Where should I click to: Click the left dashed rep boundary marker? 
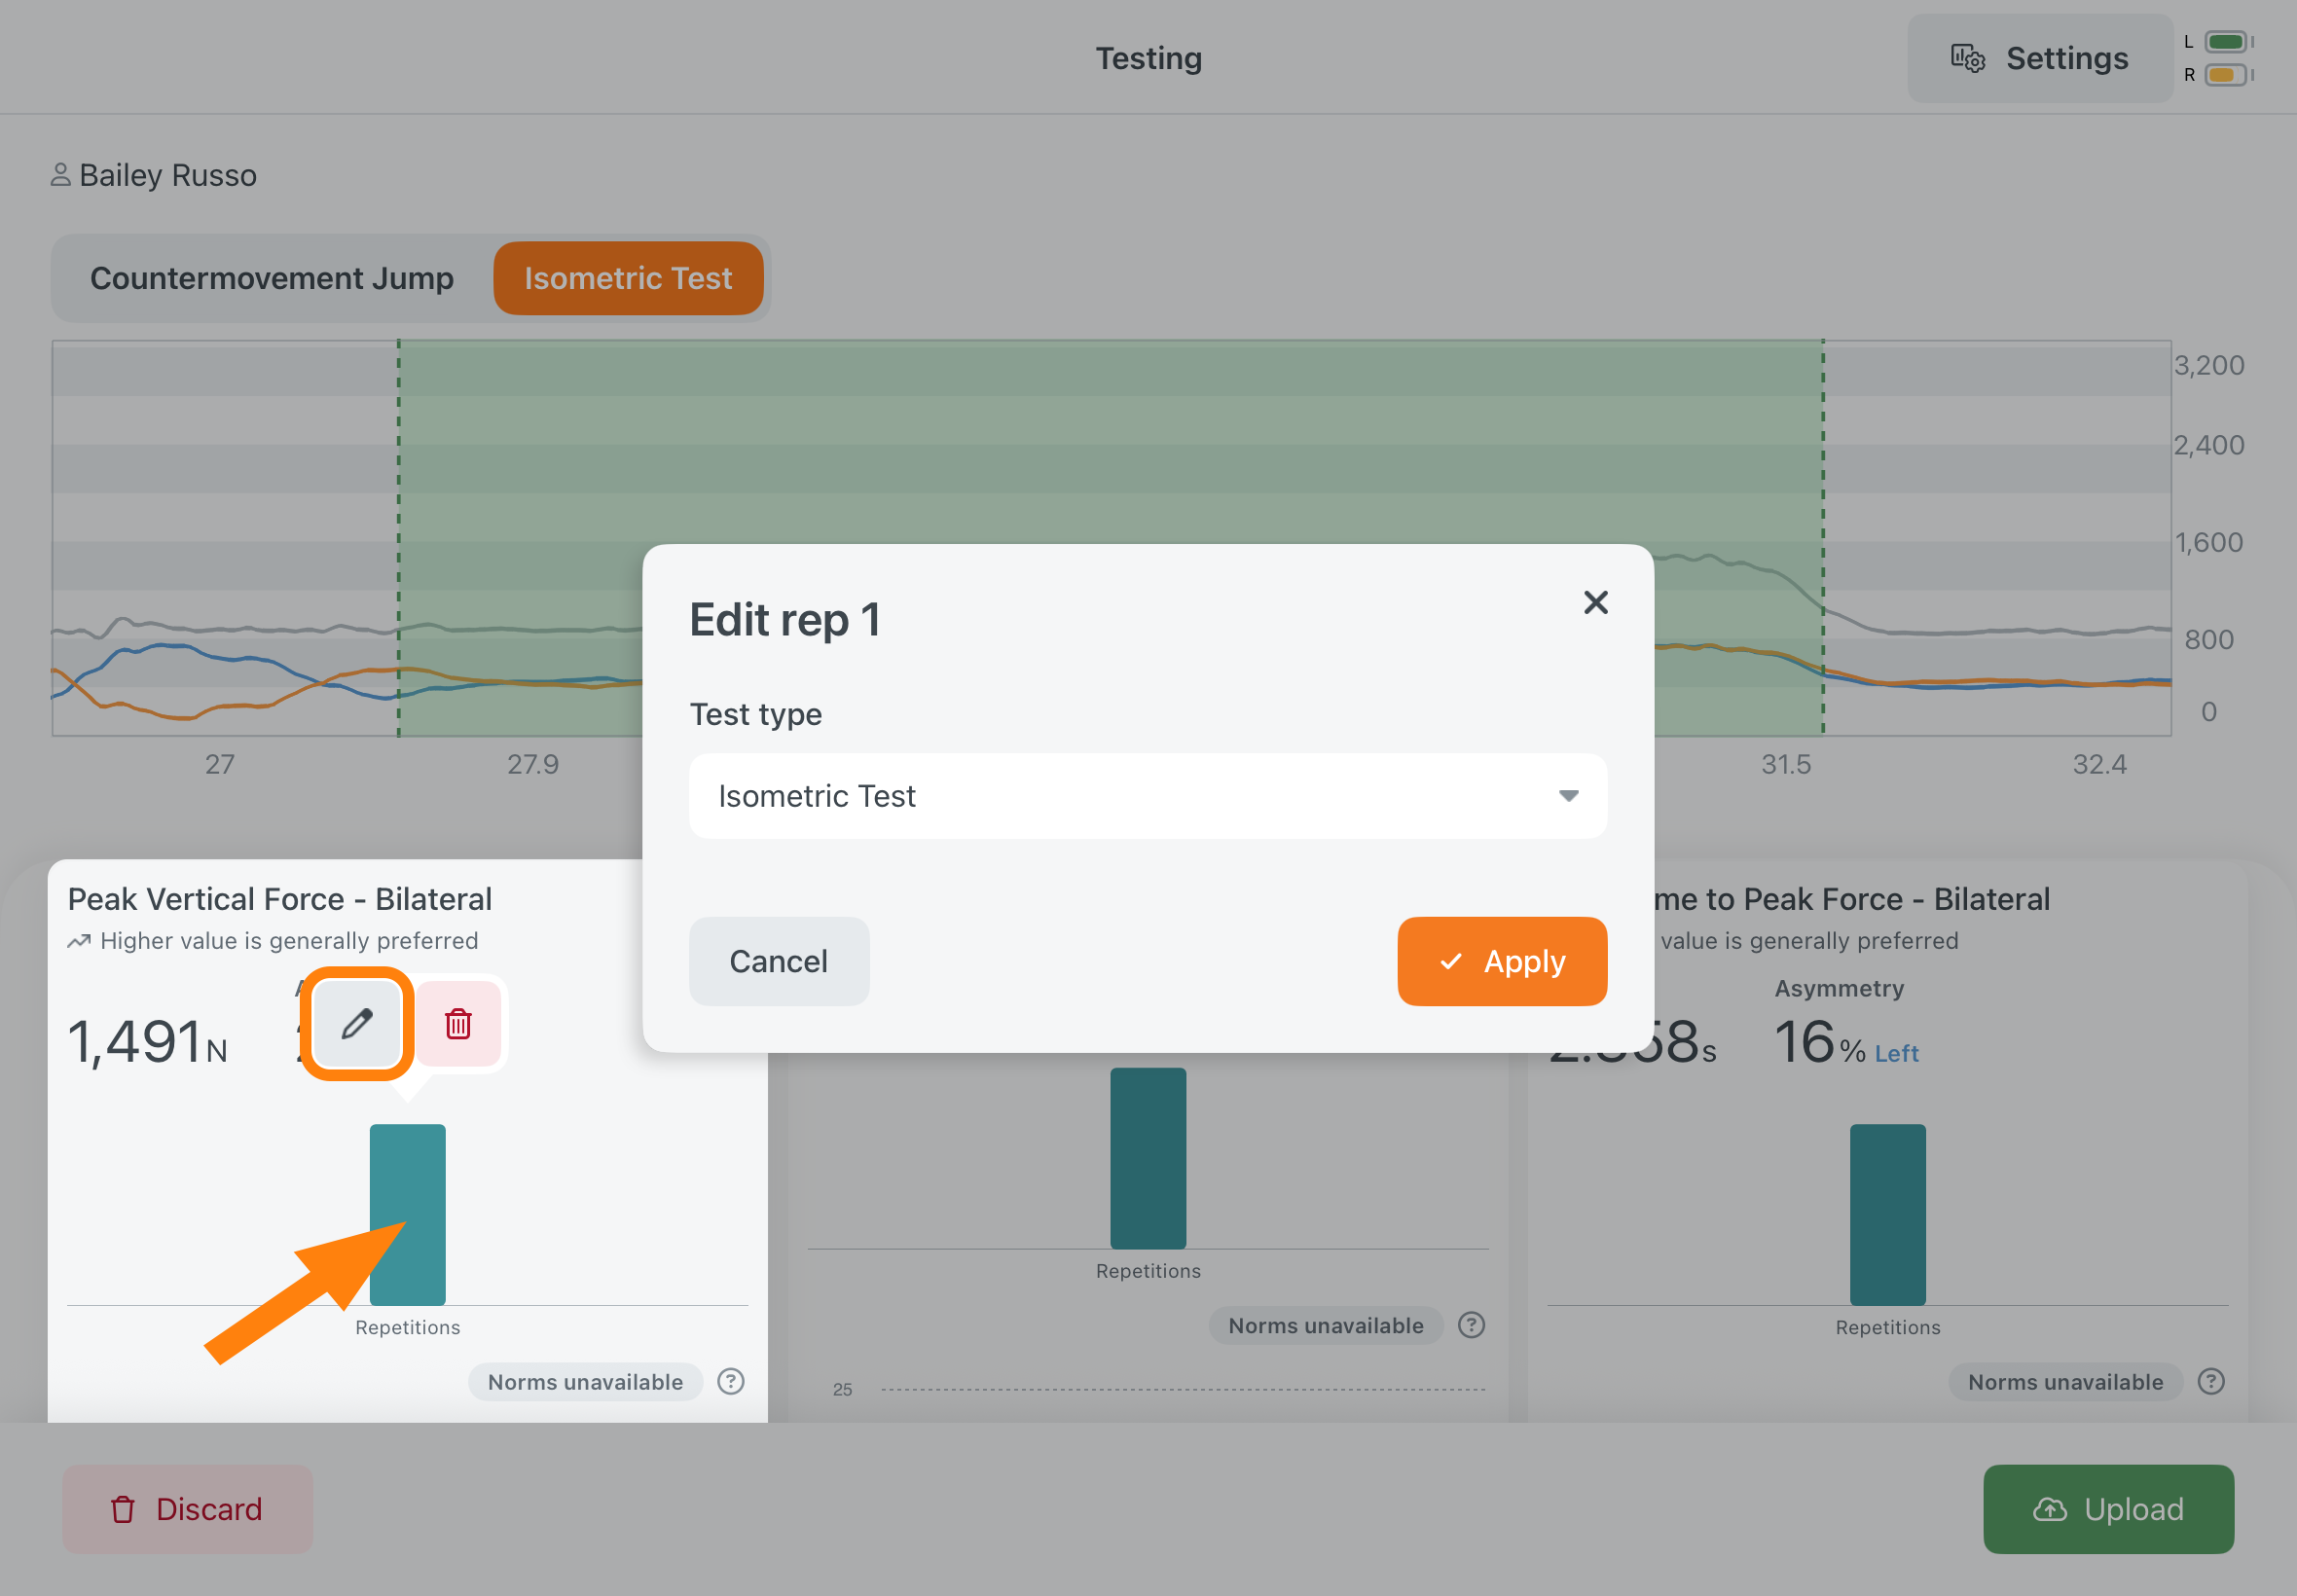pyautogui.click(x=398, y=538)
